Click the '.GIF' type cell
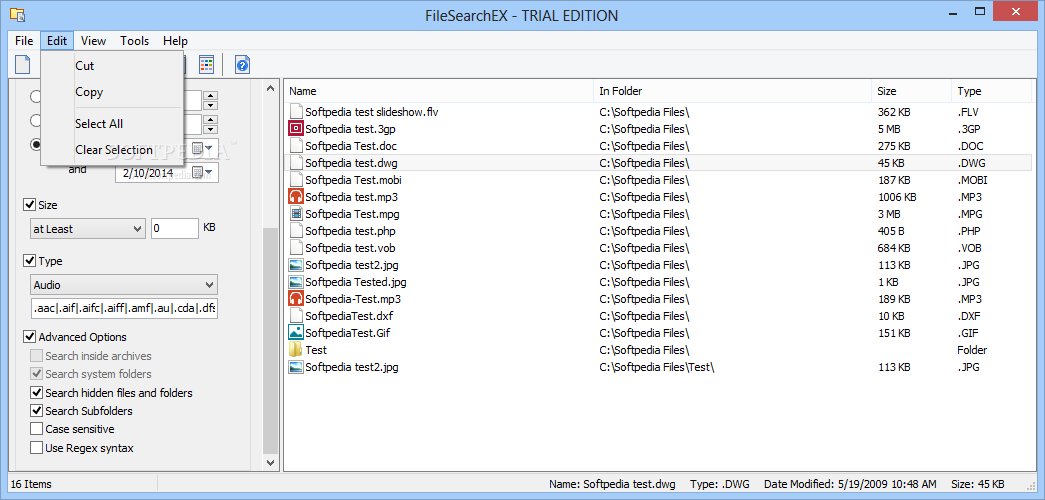 pyautogui.click(x=969, y=333)
